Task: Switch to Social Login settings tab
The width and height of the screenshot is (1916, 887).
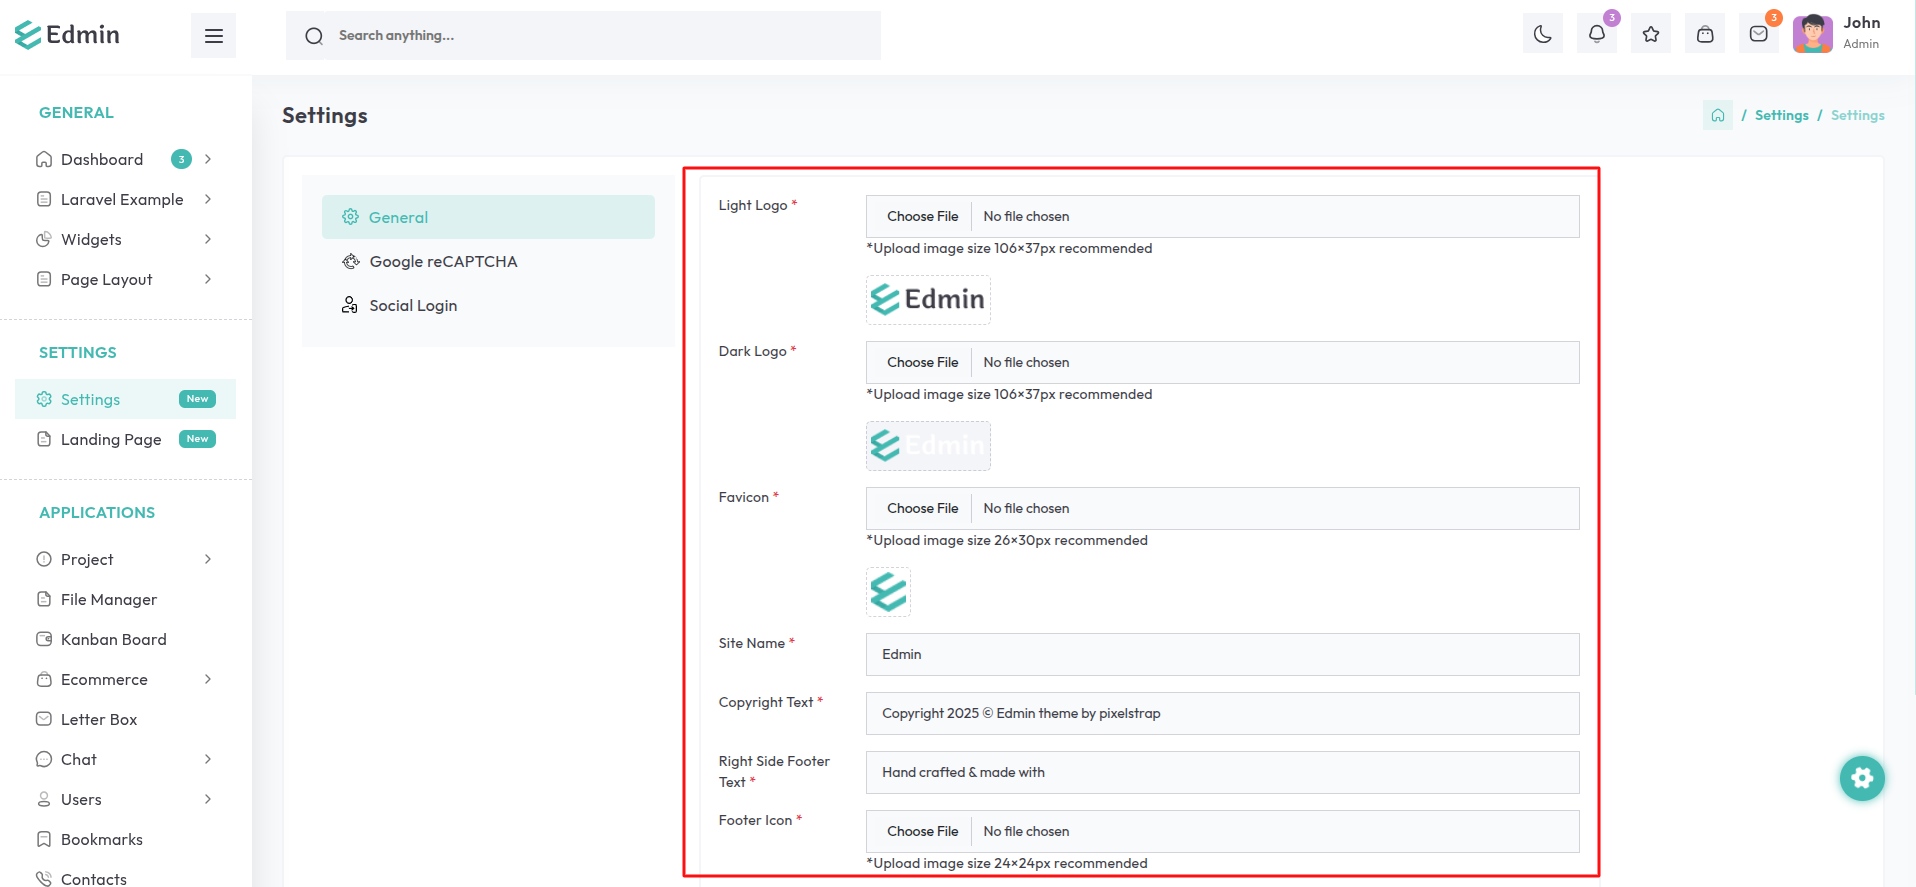Action: [413, 305]
